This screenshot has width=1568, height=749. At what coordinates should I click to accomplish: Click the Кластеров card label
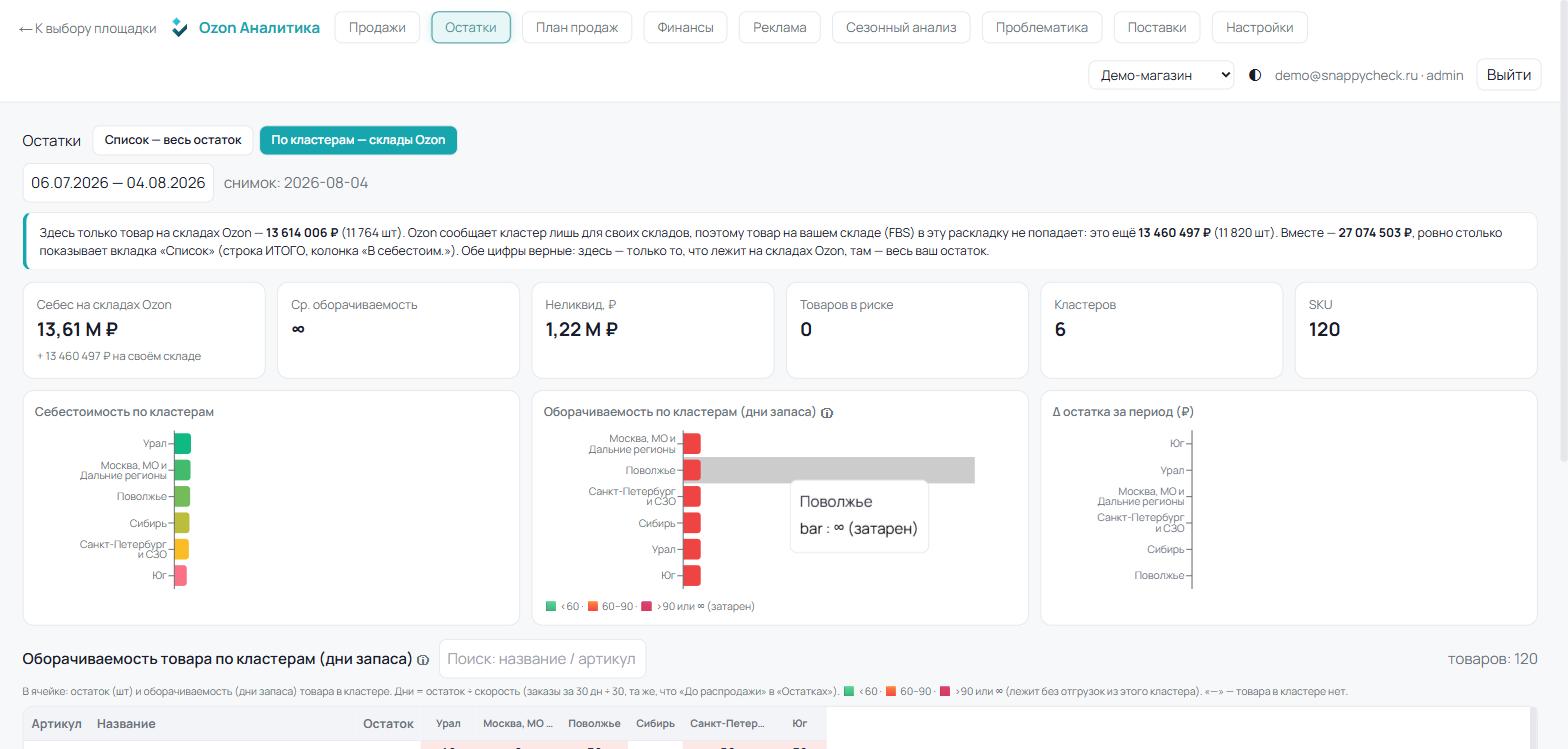coord(1085,305)
